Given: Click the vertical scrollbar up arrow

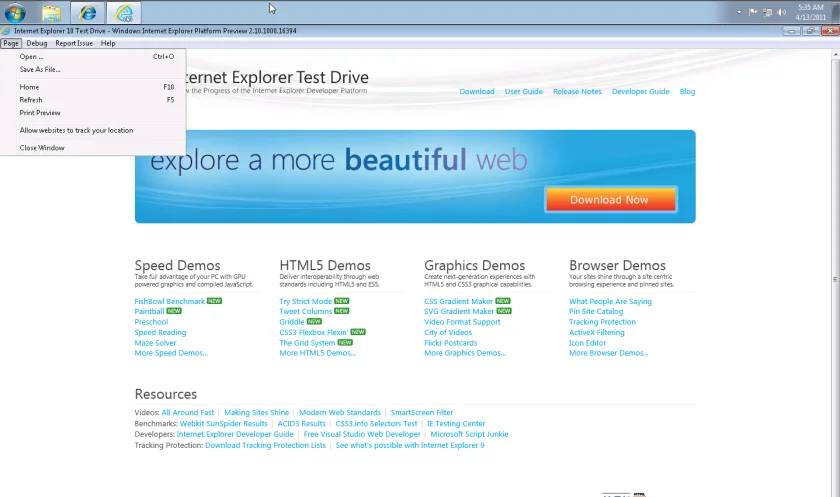Looking at the screenshot, I should tap(835, 55).
